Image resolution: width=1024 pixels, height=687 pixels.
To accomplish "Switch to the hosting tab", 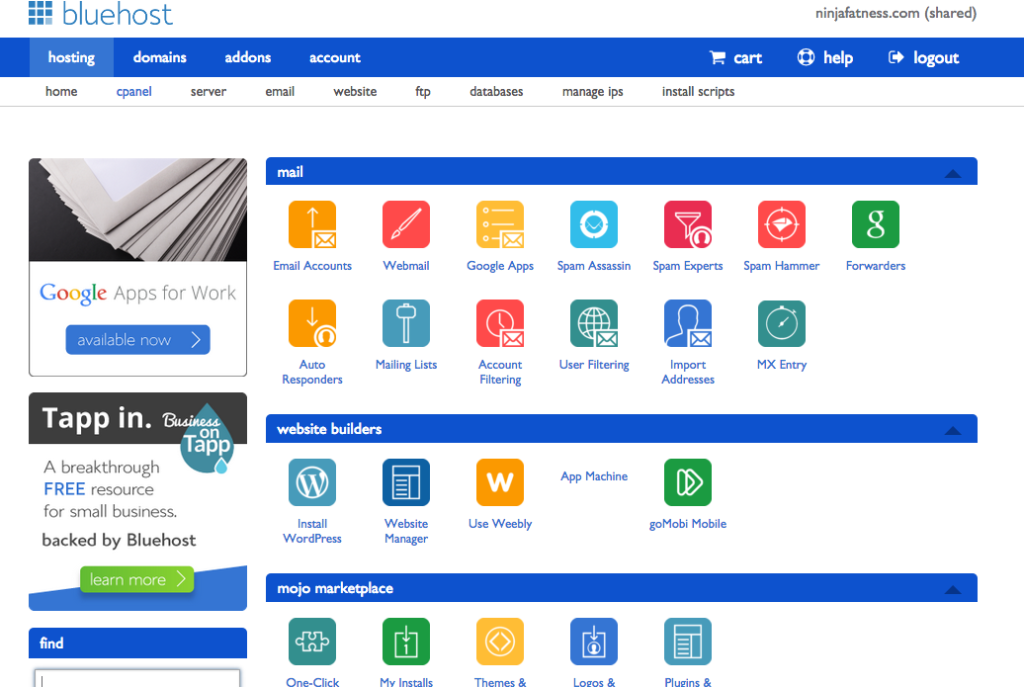I will [71, 57].
